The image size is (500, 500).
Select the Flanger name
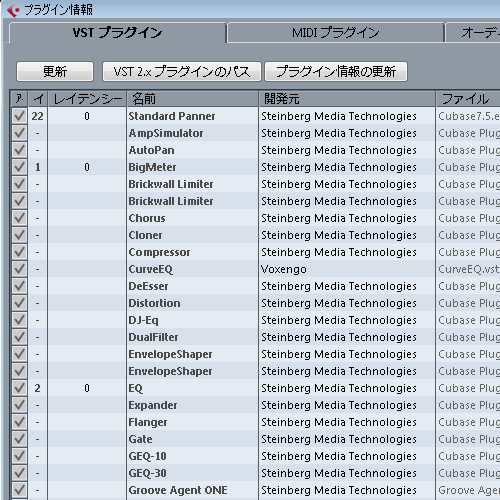[x=148, y=422]
